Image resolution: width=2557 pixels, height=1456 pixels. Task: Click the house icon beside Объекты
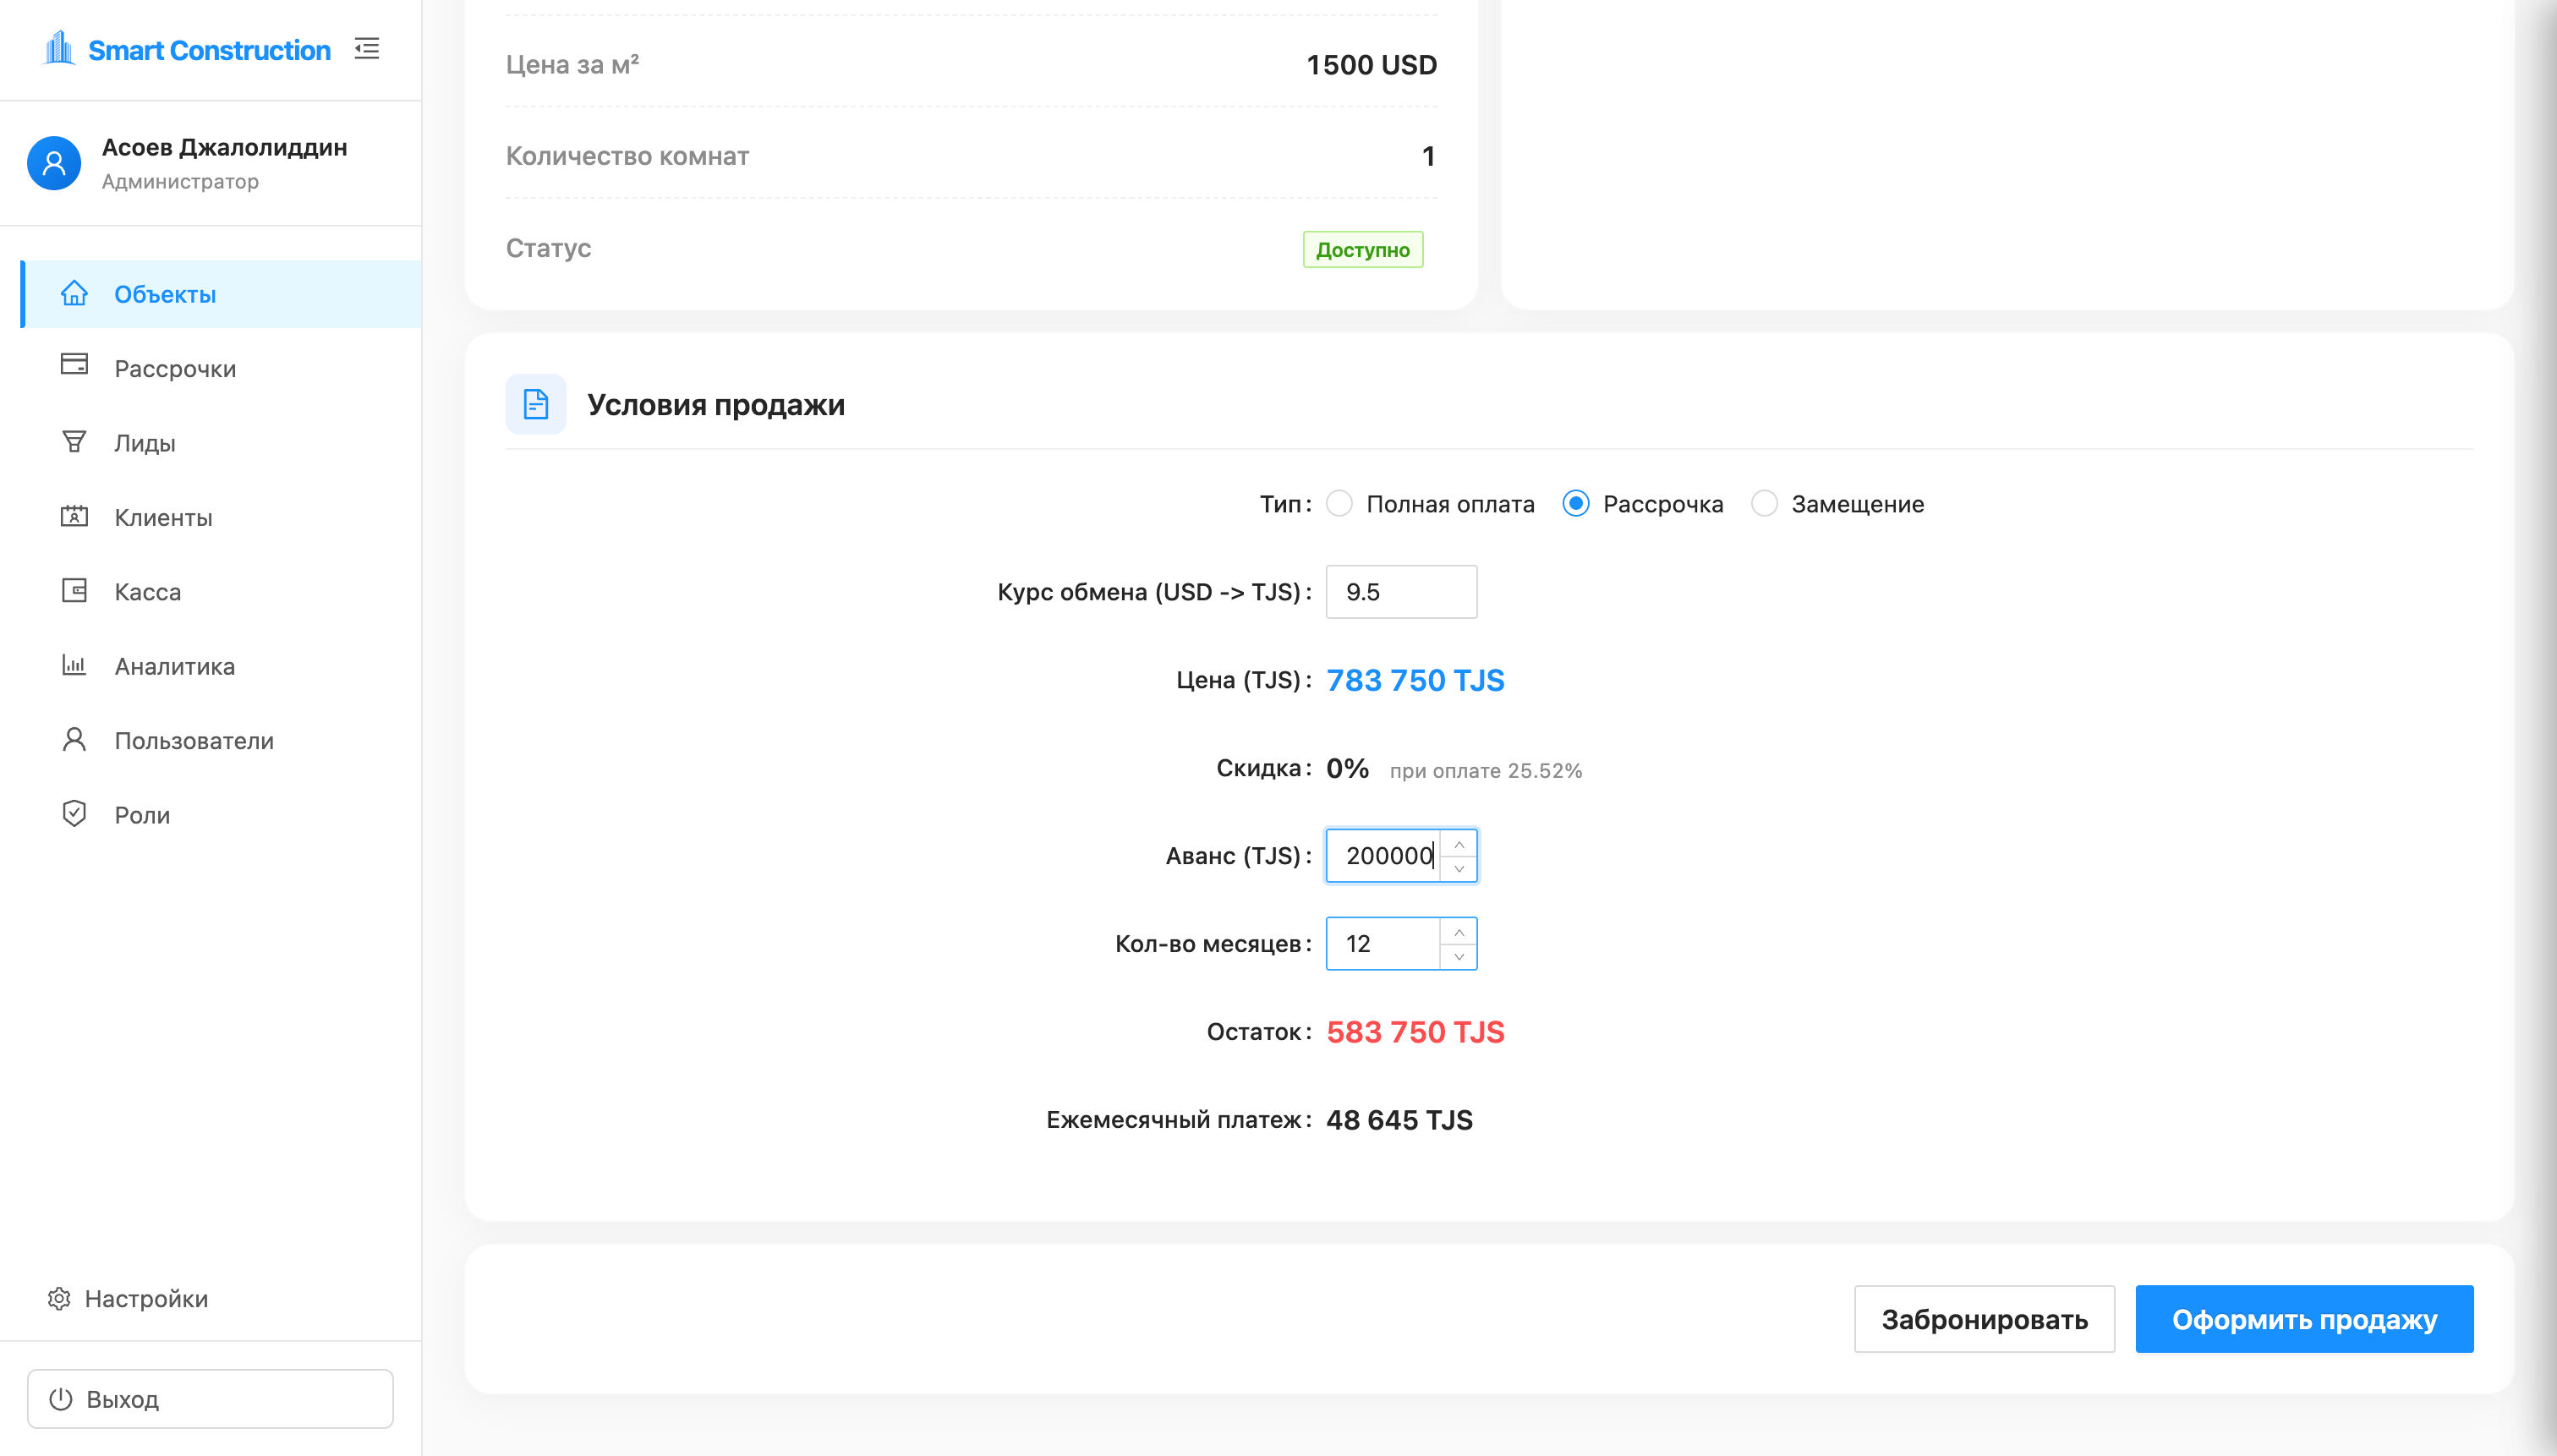[74, 293]
